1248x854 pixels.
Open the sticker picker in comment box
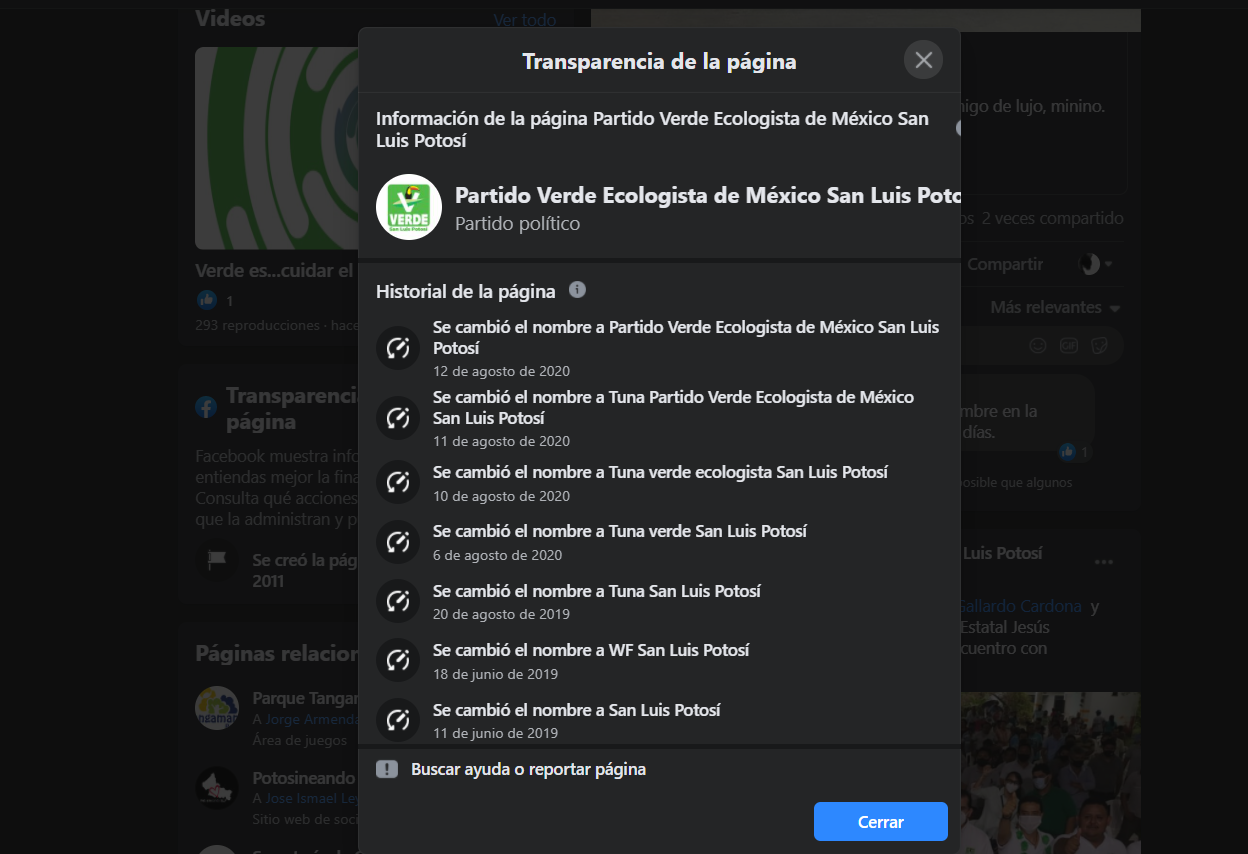1100,345
